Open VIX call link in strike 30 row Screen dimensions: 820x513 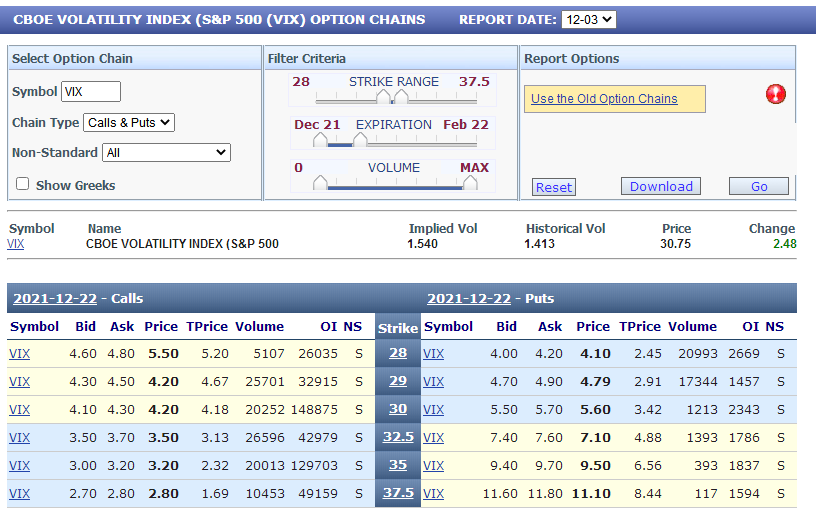19,410
